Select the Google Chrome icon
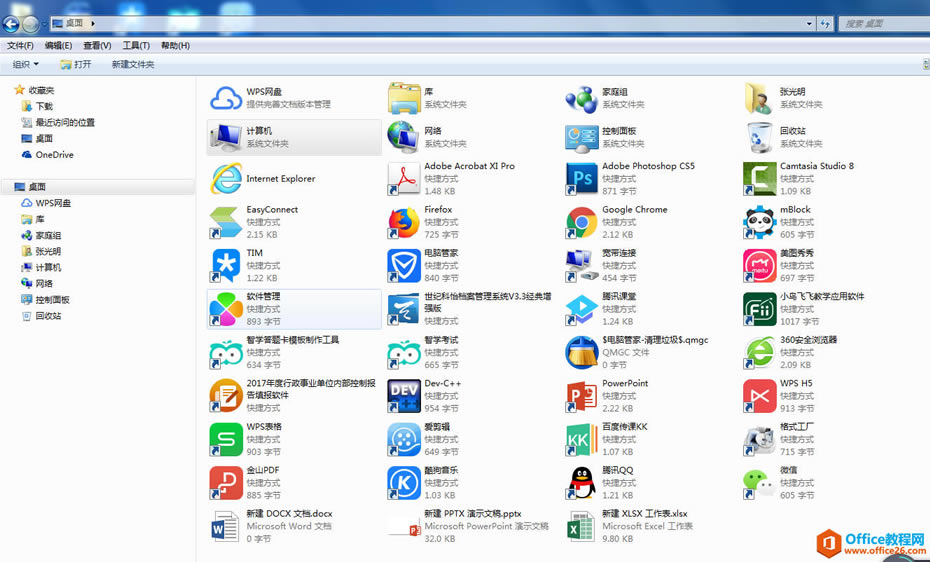Screen dimensions: 930x562 pyautogui.click(x=581, y=222)
